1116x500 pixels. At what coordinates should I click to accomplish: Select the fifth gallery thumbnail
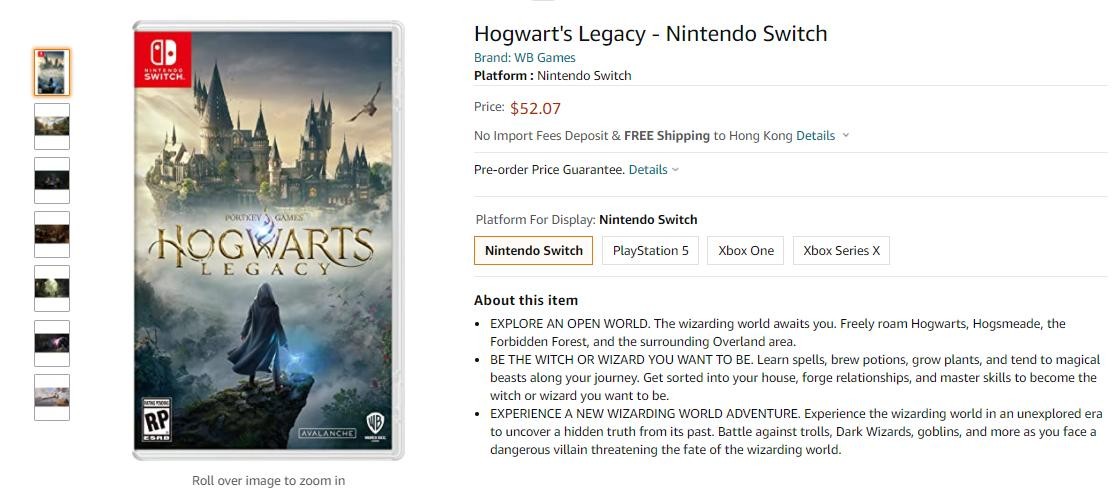[x=52, y=288]
